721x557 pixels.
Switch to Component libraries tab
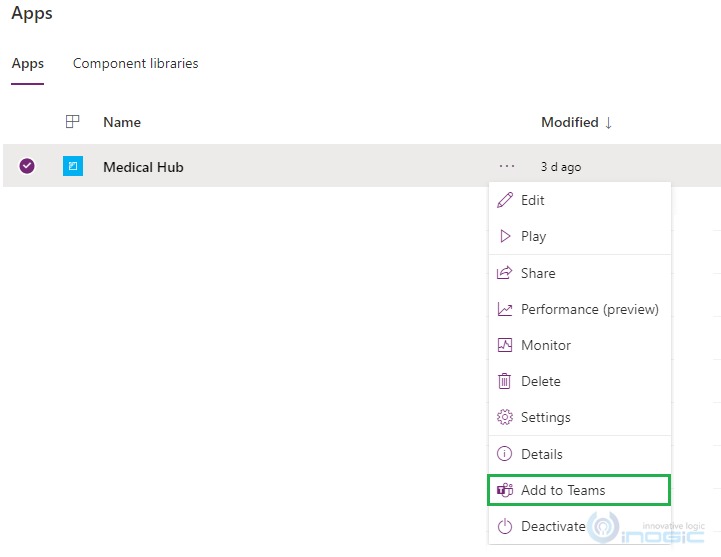(x=135, y=63)
